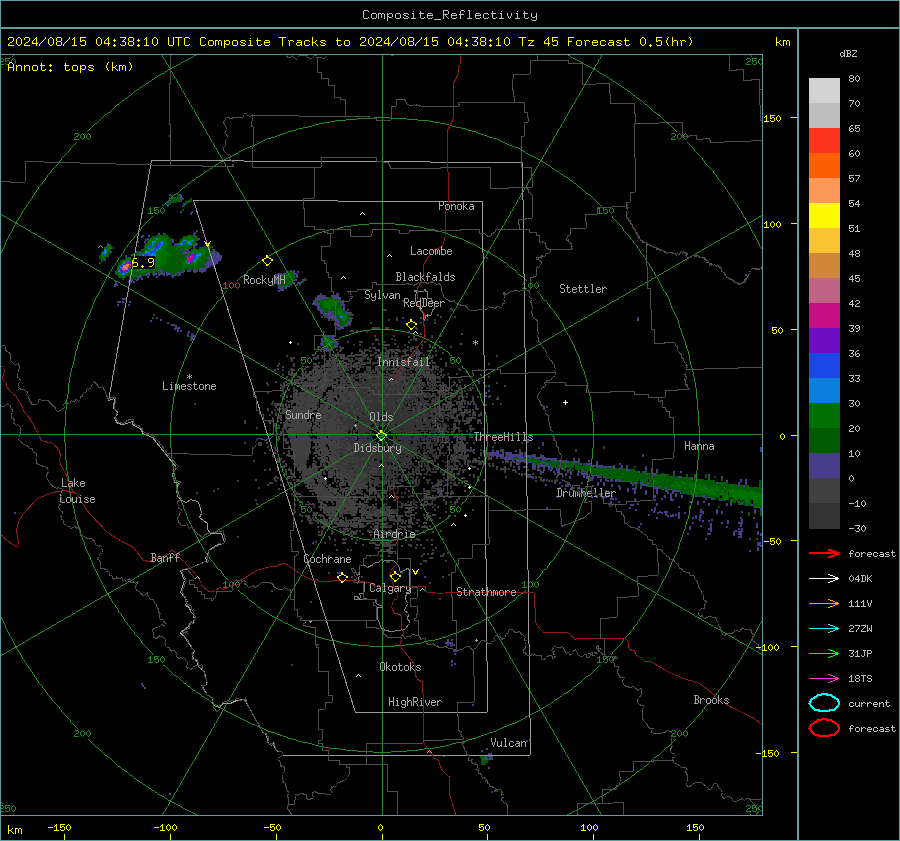
Task: Click the 6.9 storm tops annotation
Action: 143,263
